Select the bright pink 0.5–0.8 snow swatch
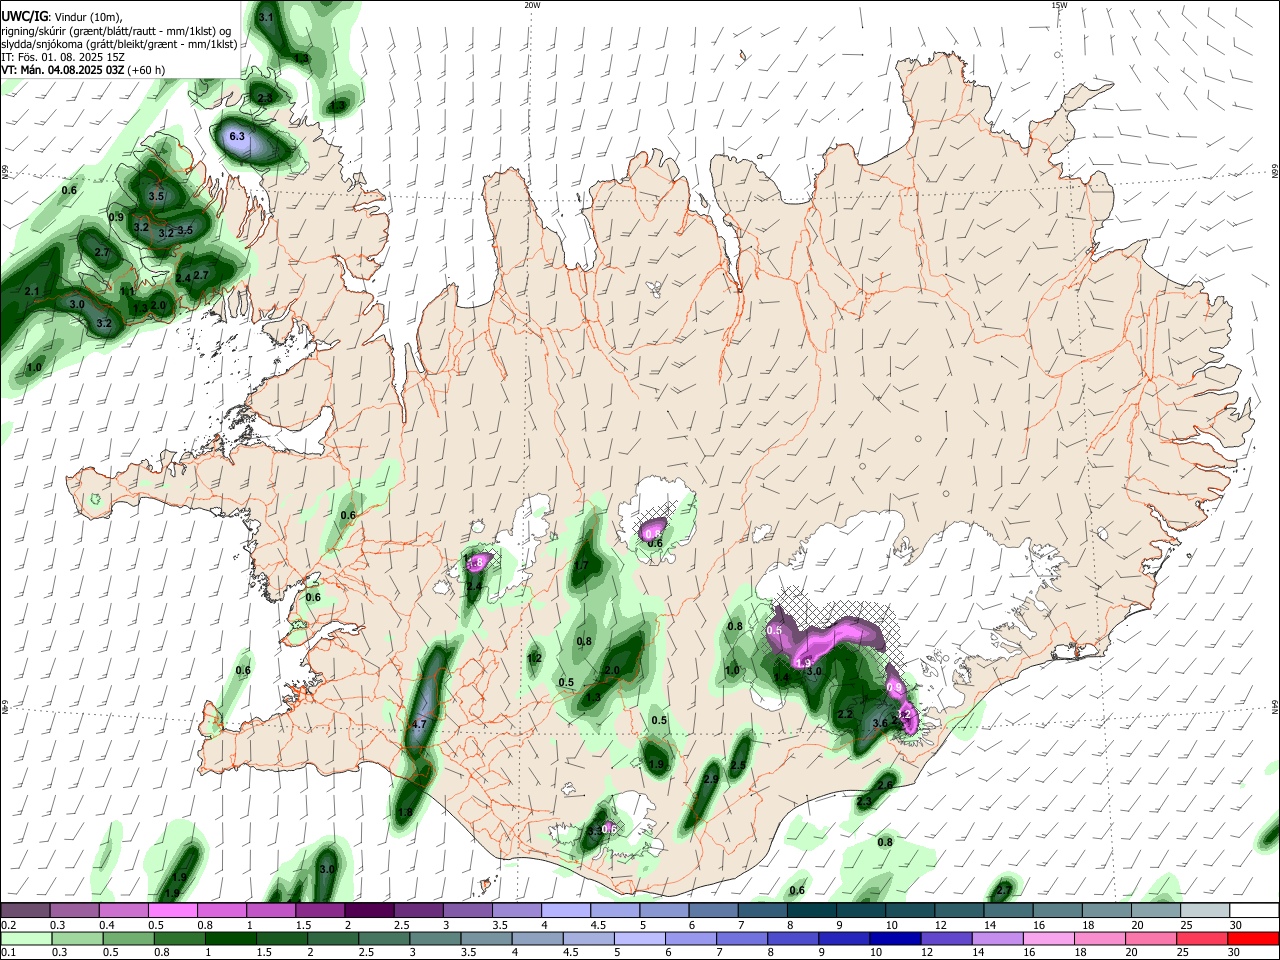1280x960 pixels. (172, 911)
